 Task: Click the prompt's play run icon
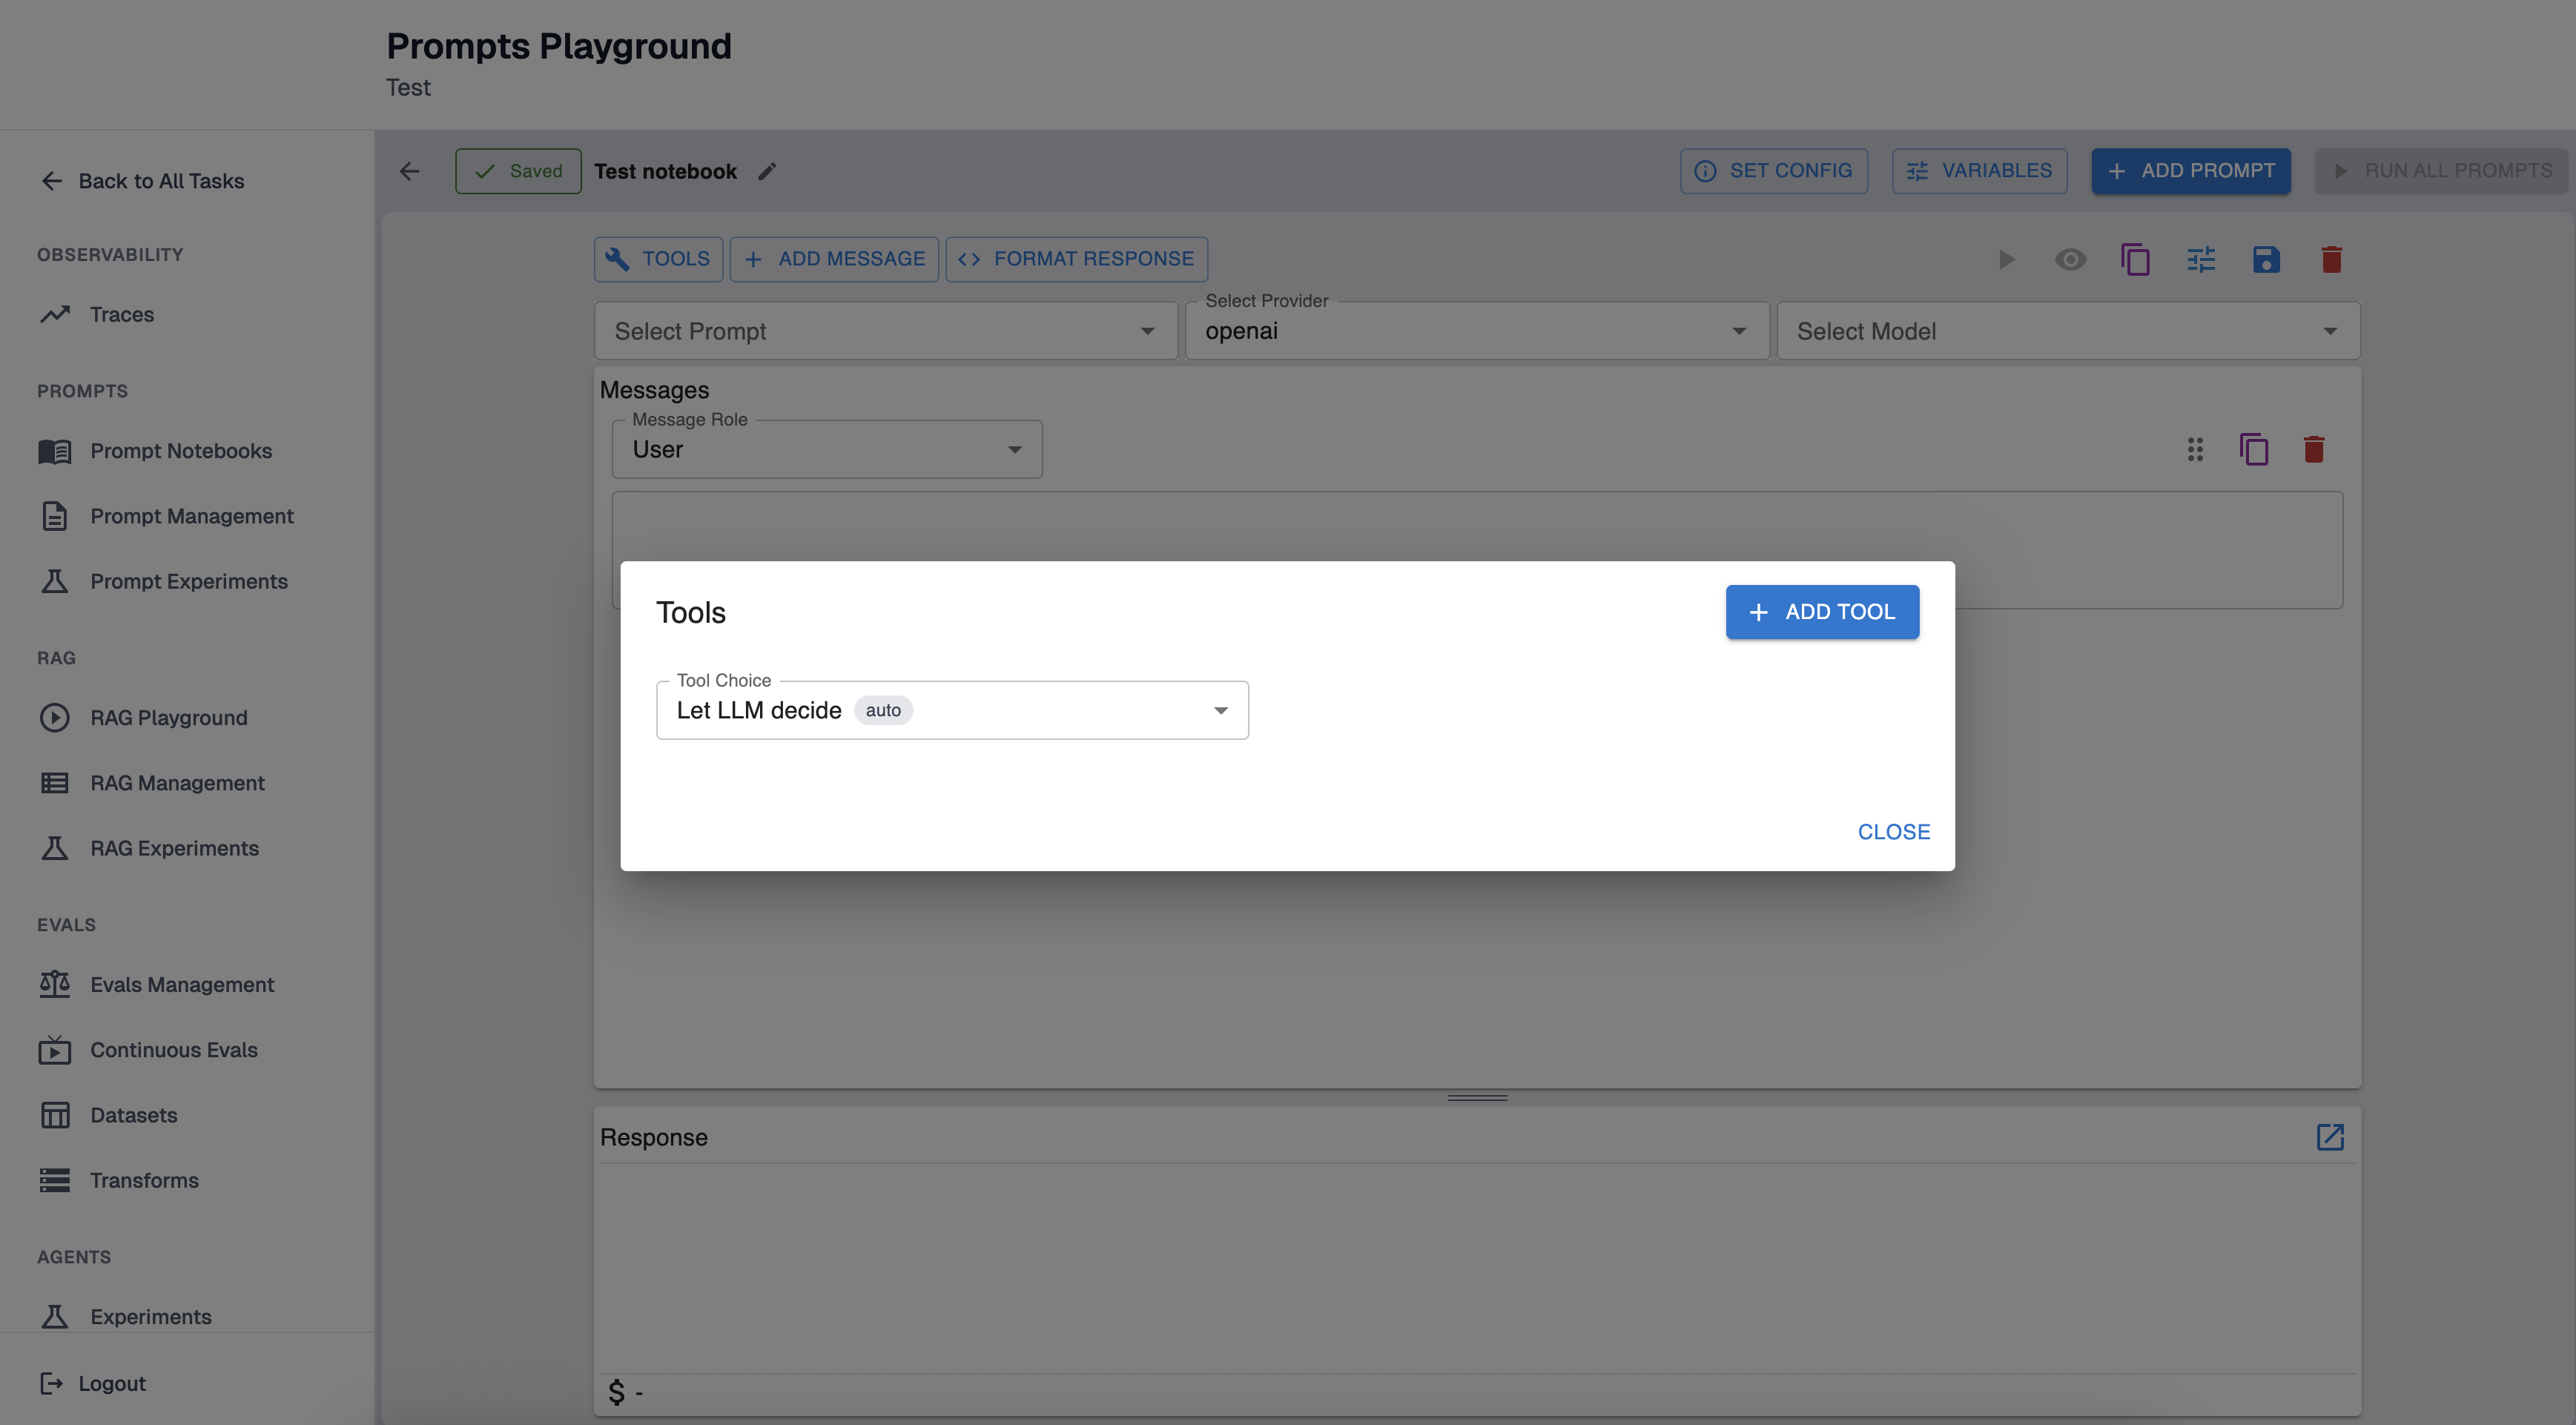[x=2006, y=260]
